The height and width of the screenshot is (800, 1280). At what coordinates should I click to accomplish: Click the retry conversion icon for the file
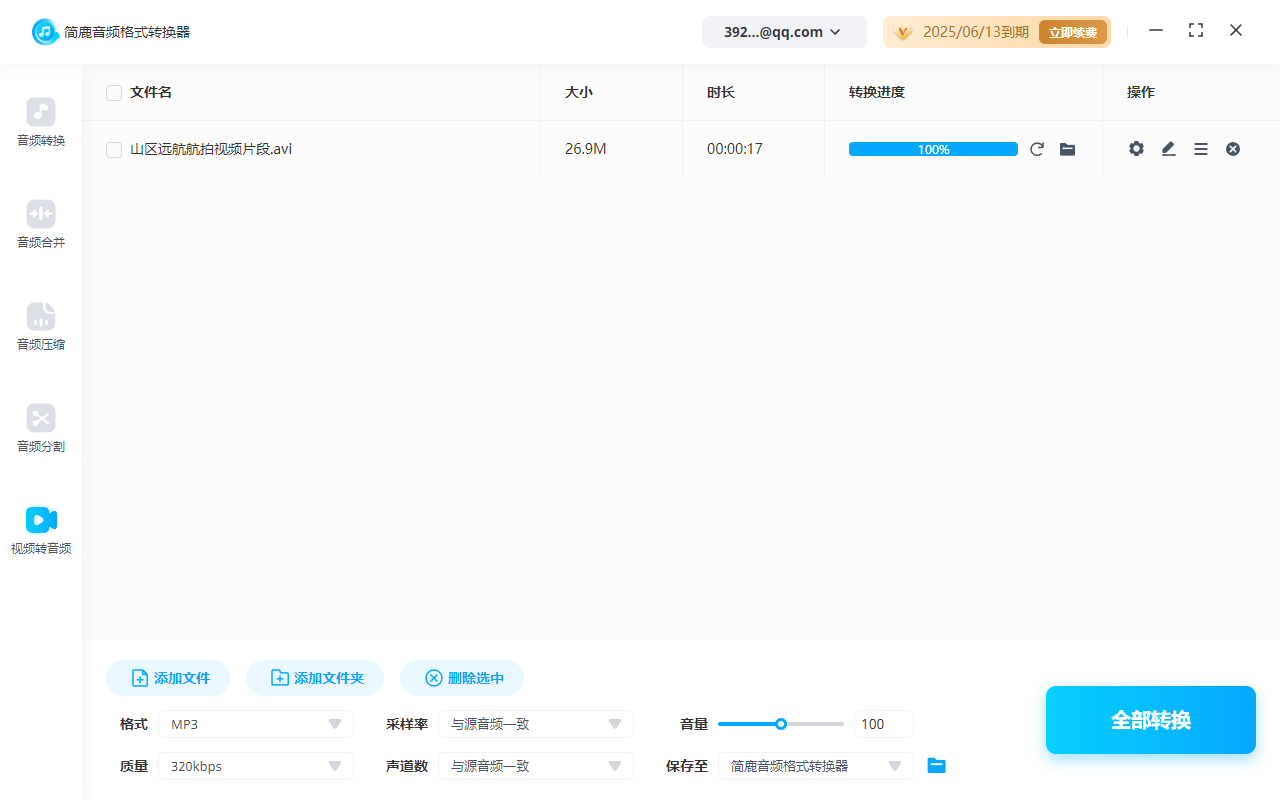point(1037,148)
